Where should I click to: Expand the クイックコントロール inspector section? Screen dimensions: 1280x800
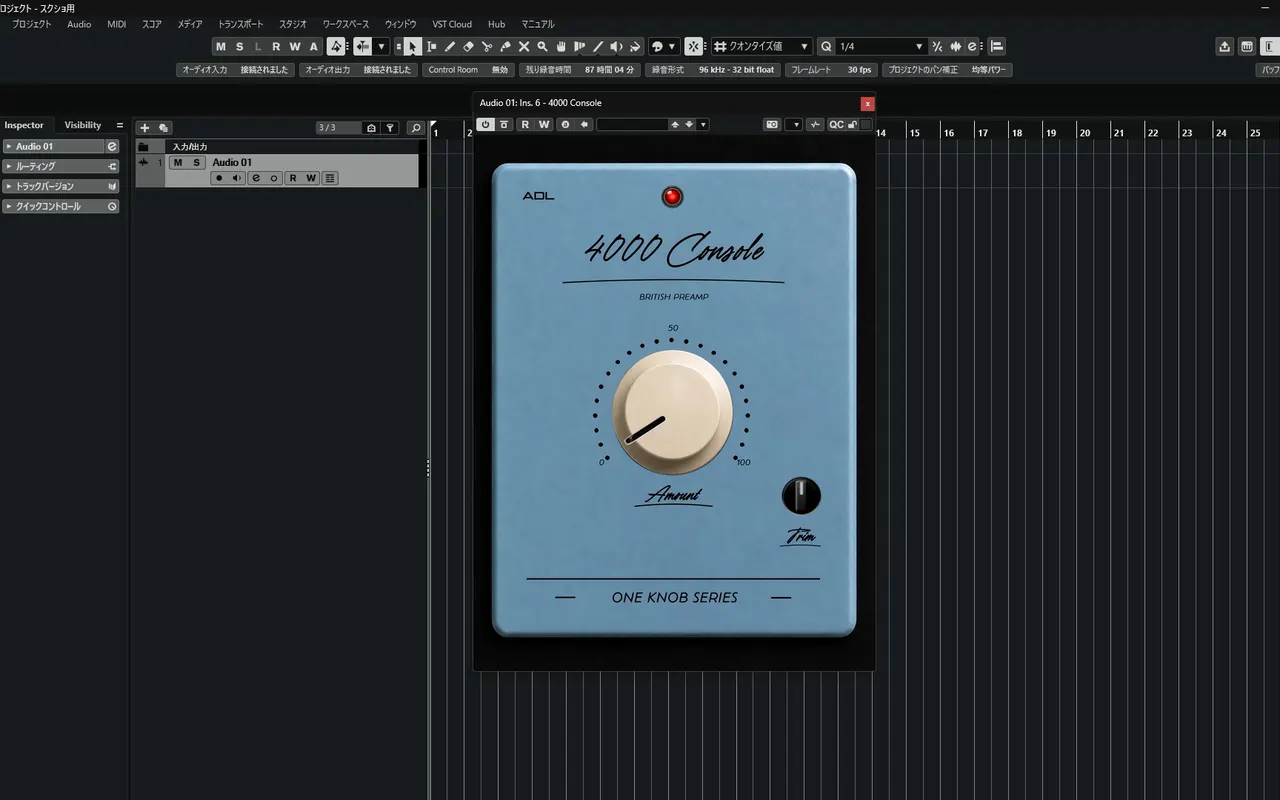61,206
